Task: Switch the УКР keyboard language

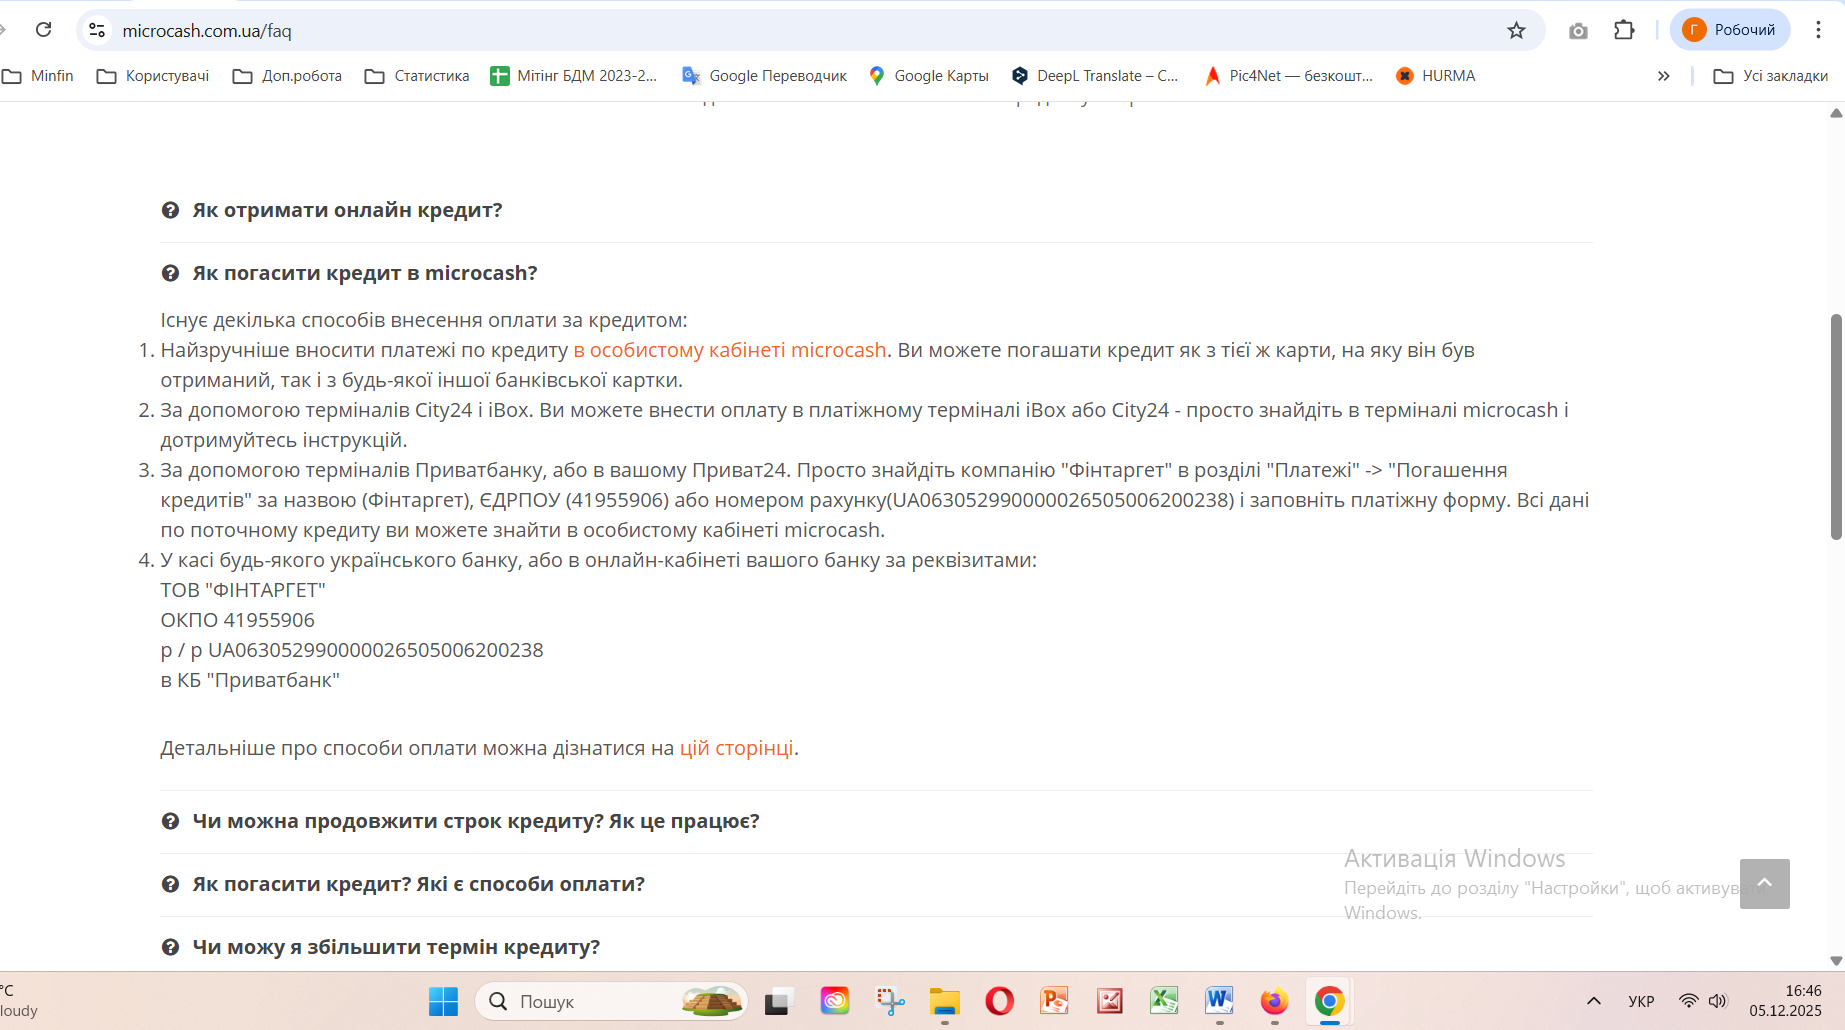Action: (x=1641, y=1001)
